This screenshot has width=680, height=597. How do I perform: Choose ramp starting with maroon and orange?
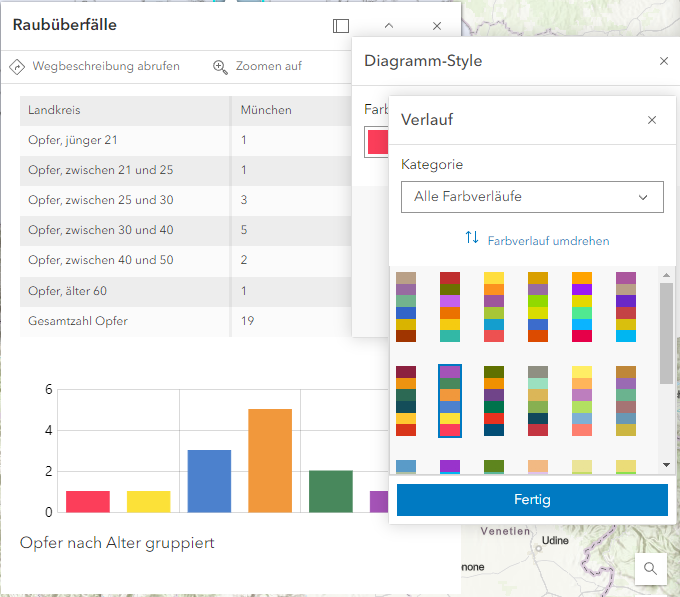click(x=406, y=401)
